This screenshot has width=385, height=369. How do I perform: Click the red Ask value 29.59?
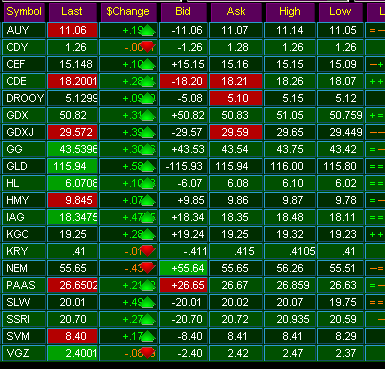[236, 132]
